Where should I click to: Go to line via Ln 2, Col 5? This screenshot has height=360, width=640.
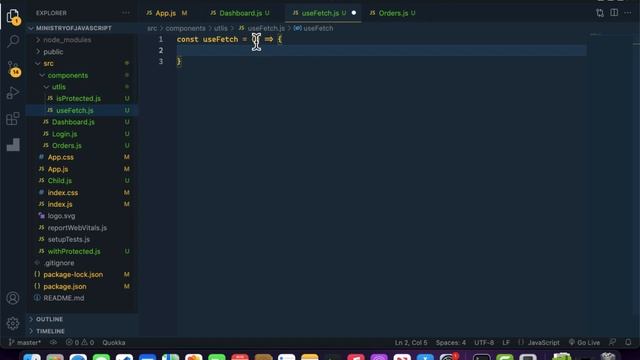411,342
